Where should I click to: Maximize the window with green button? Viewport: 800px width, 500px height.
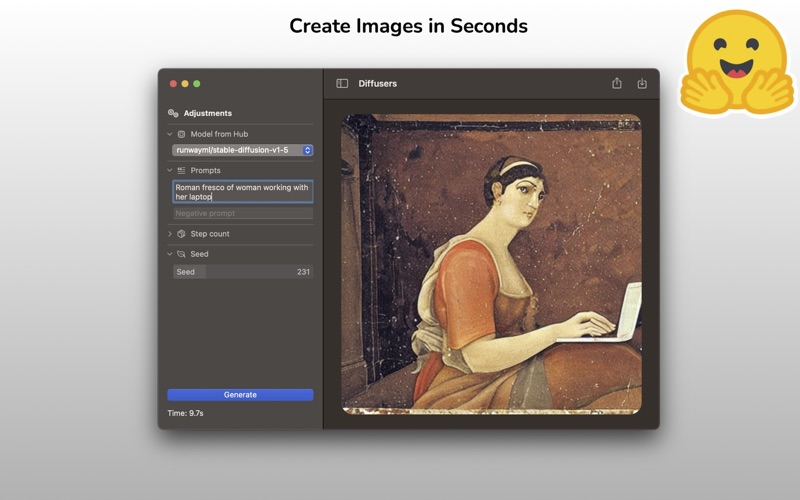(197, 84)
